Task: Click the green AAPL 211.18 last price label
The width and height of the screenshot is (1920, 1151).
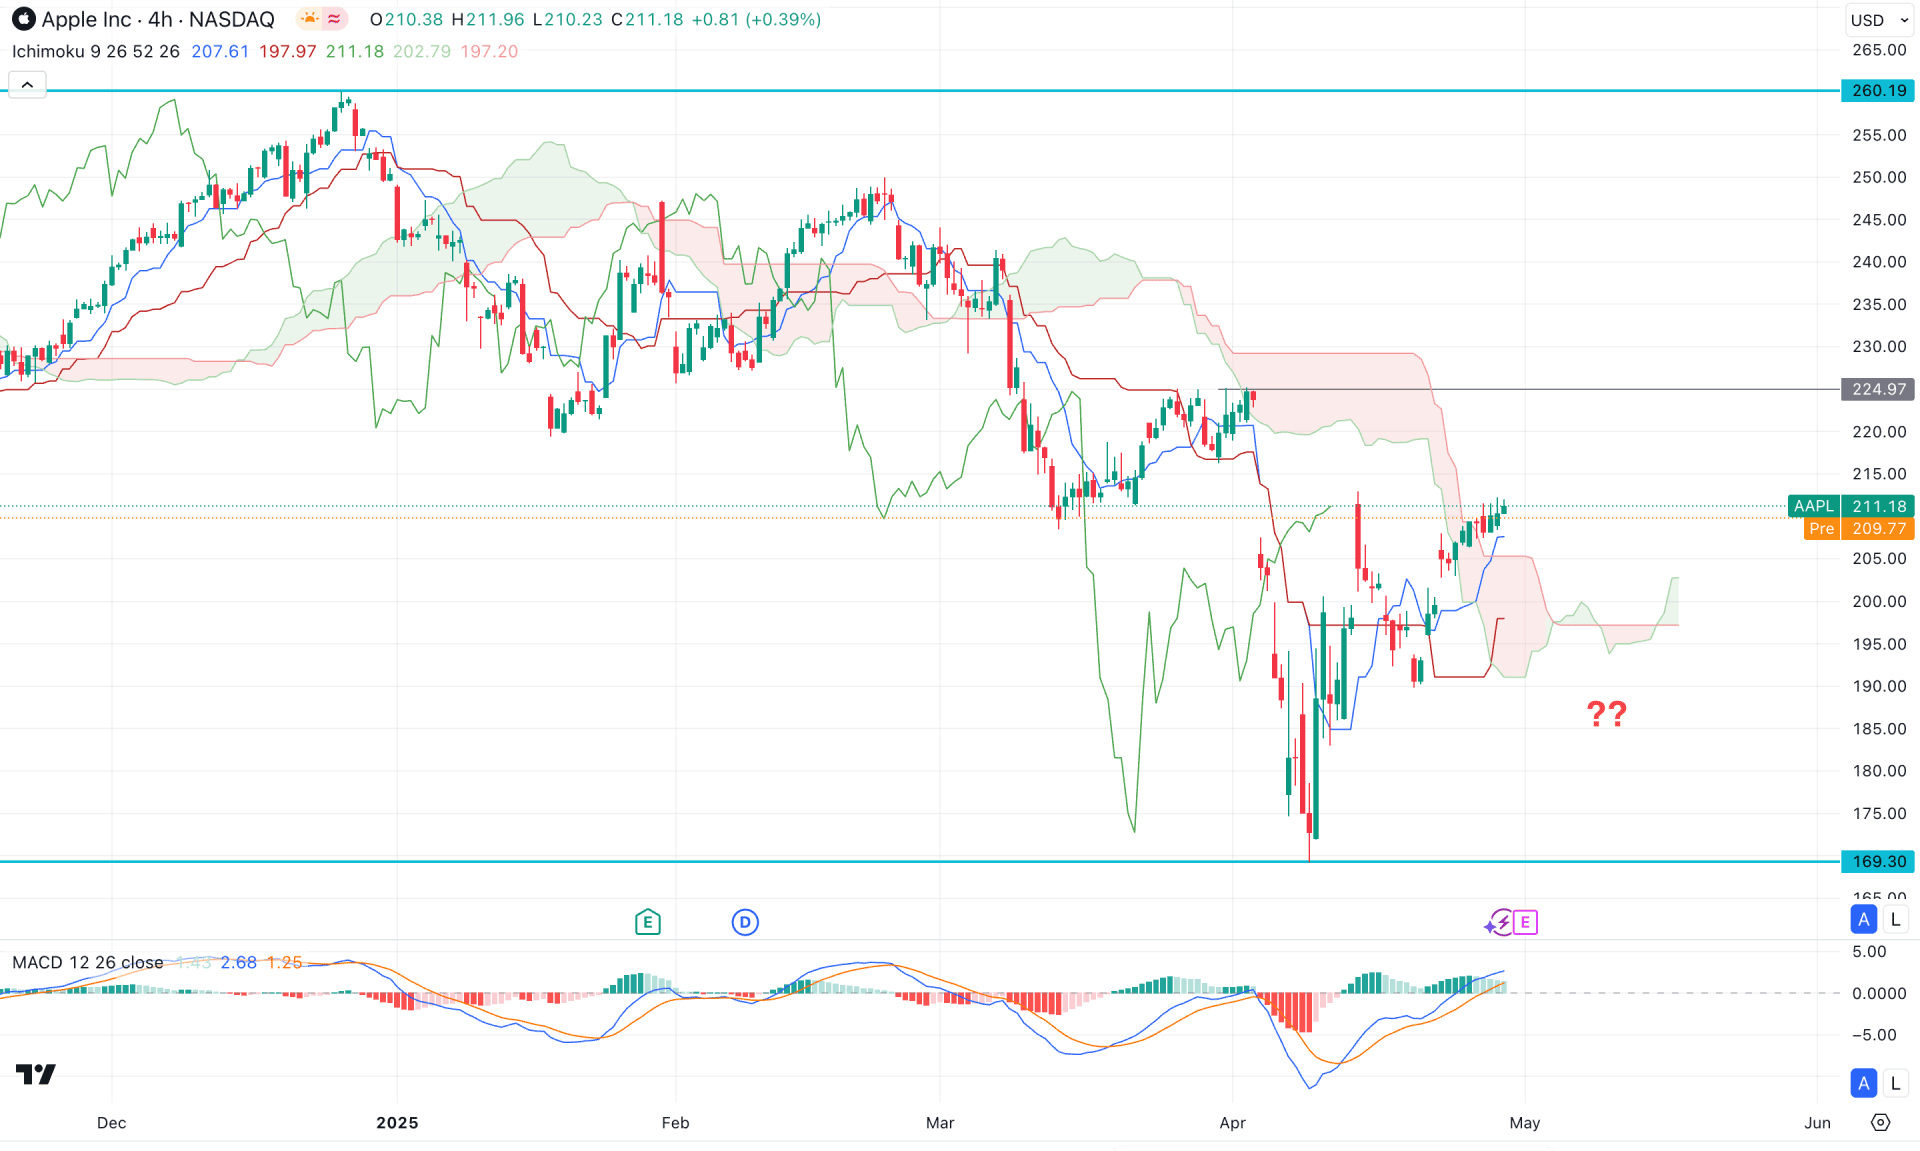Action: pos(1851,506)
